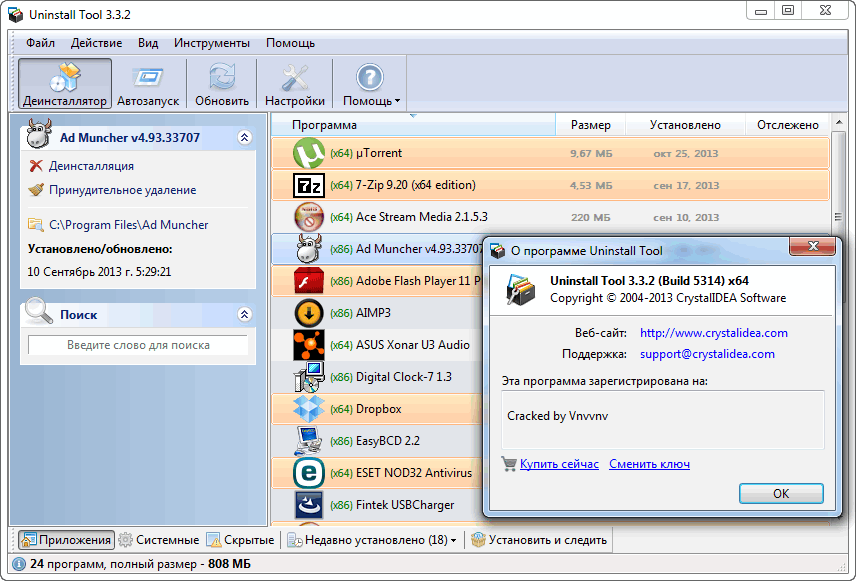Image resolution: width=856 pixels, height=581 pixels.
Task: Click the shopping cart icon in dialog
Action: (509, 464)
